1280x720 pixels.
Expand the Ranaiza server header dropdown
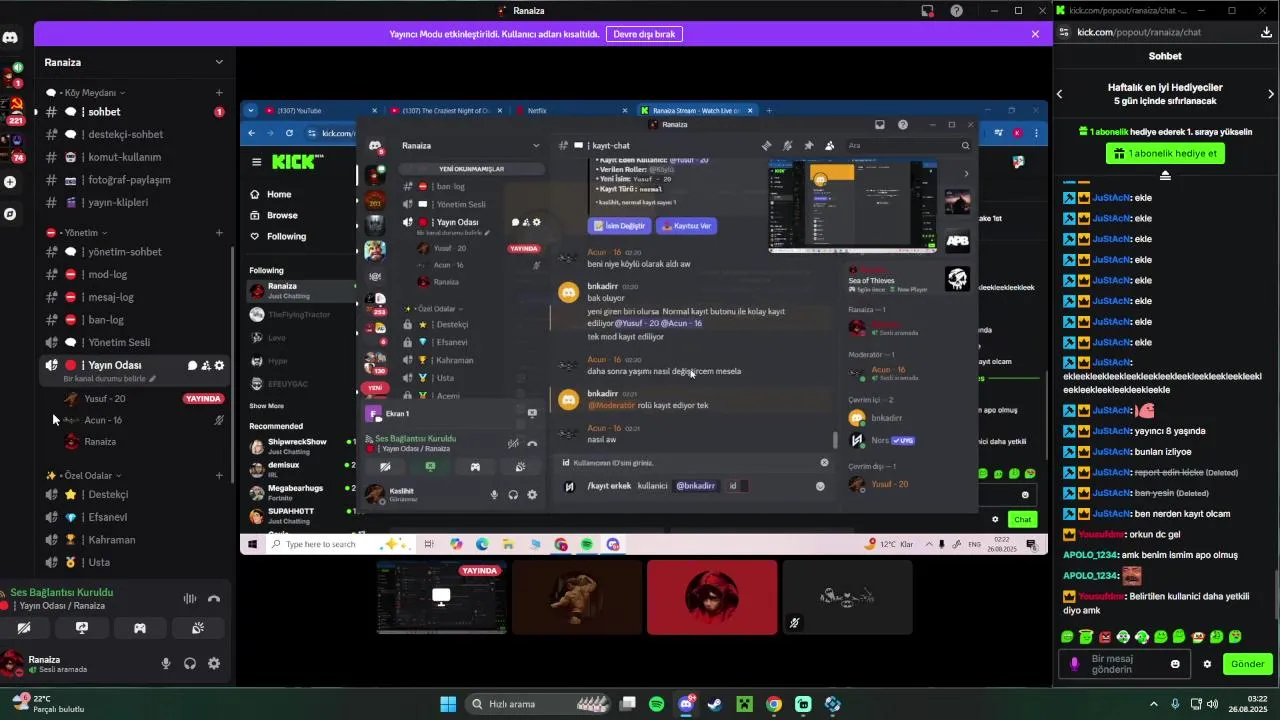pyautogui.click(x=219, y=62)
